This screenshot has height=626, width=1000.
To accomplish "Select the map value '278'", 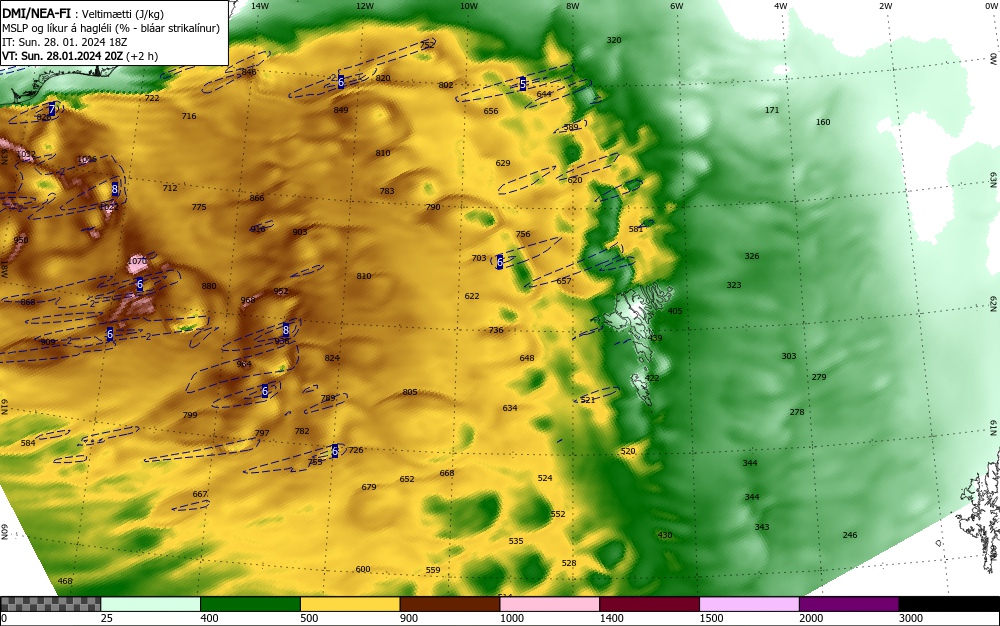I will click(797, 412).
